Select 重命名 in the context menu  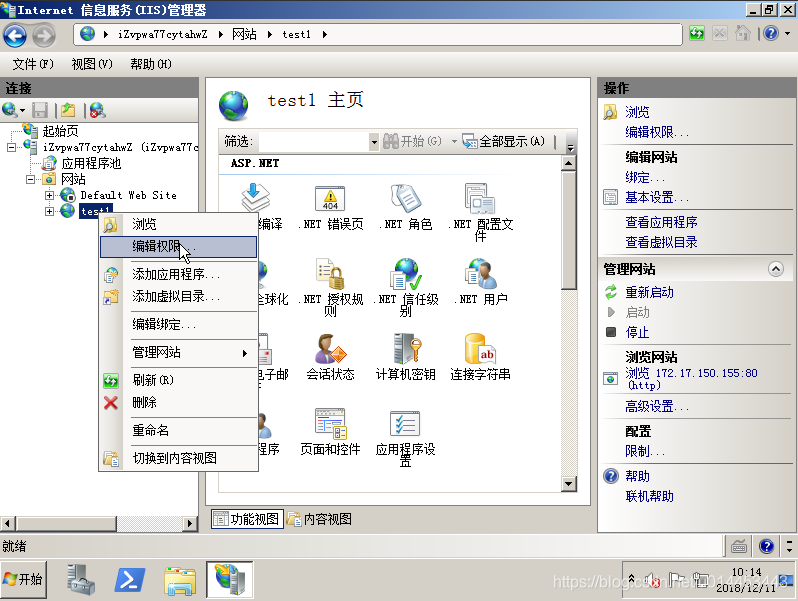click(178, 431)
